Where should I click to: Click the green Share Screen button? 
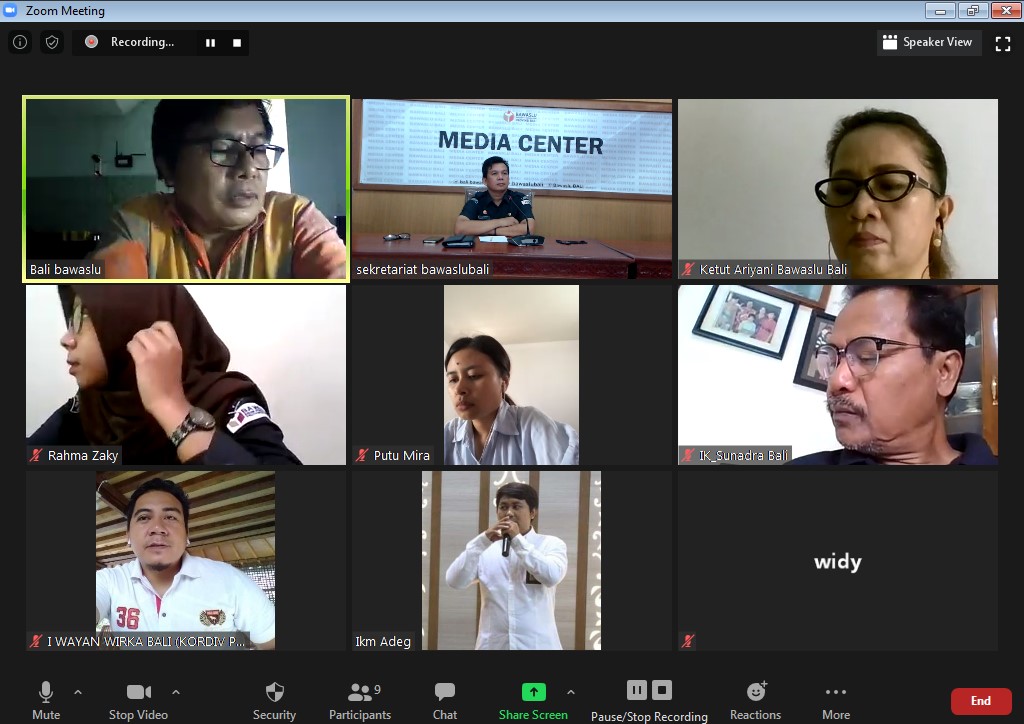point(533,699)
